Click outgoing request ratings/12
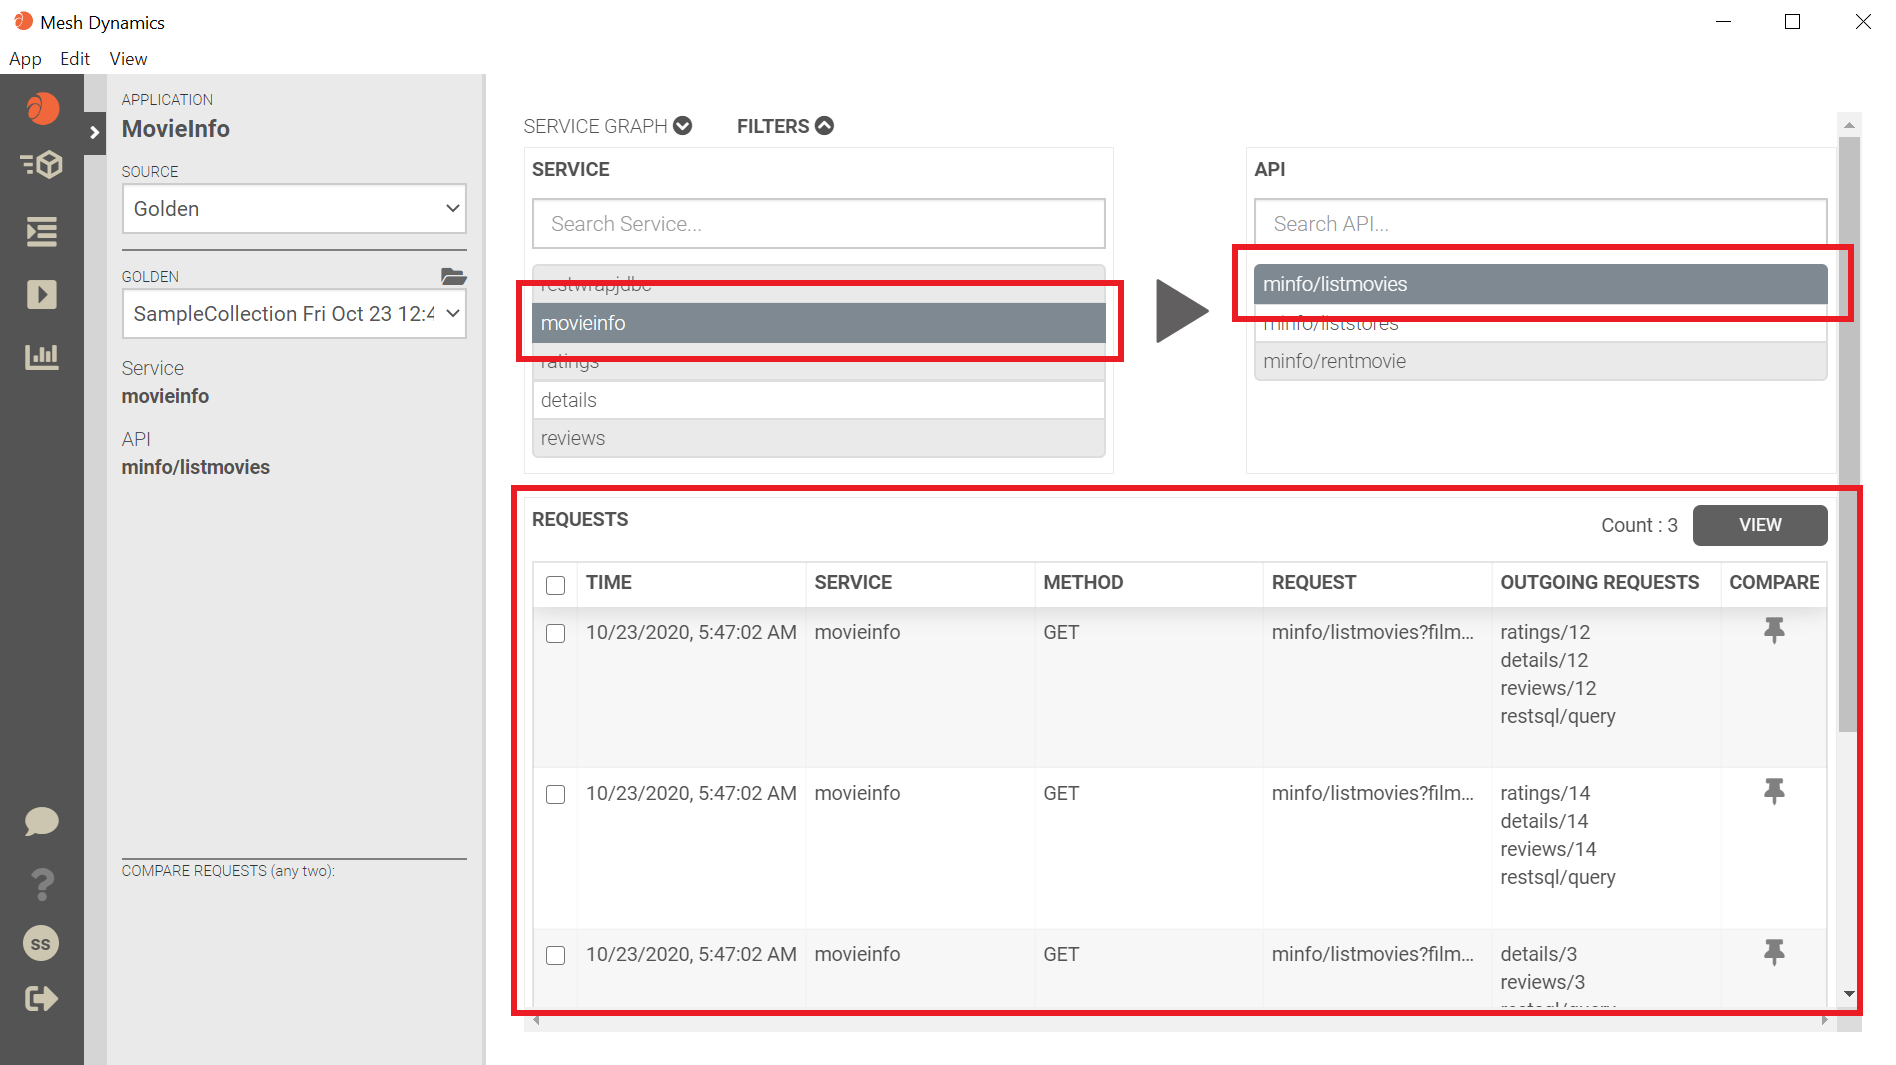The height and width of the screenshot is (1065, 1896). (1545, 632)
